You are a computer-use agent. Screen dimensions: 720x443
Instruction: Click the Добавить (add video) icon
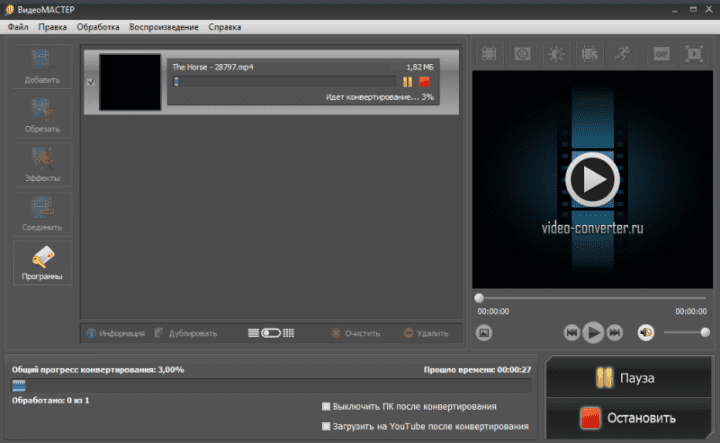(x=42, y=67)
